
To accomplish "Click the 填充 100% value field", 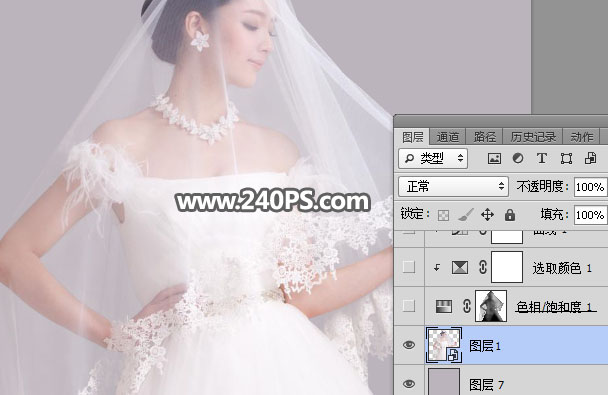I will [590, 215].
